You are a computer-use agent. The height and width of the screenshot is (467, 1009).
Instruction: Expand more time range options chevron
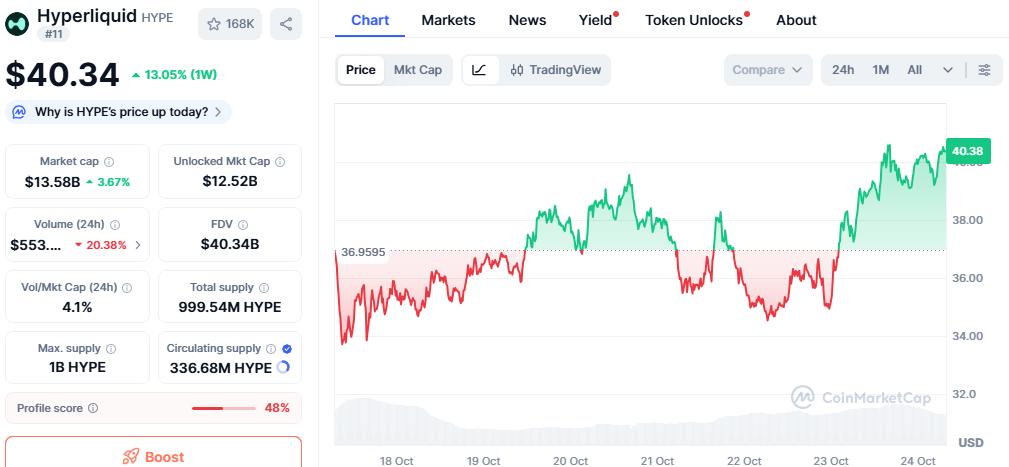click(x=948, y=70)
